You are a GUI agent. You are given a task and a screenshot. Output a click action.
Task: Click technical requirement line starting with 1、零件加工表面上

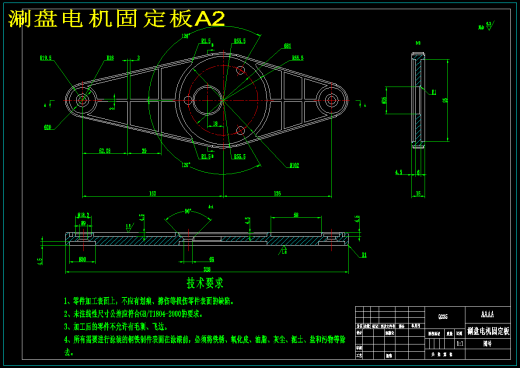pyautogui.click(x=149, y=301)
